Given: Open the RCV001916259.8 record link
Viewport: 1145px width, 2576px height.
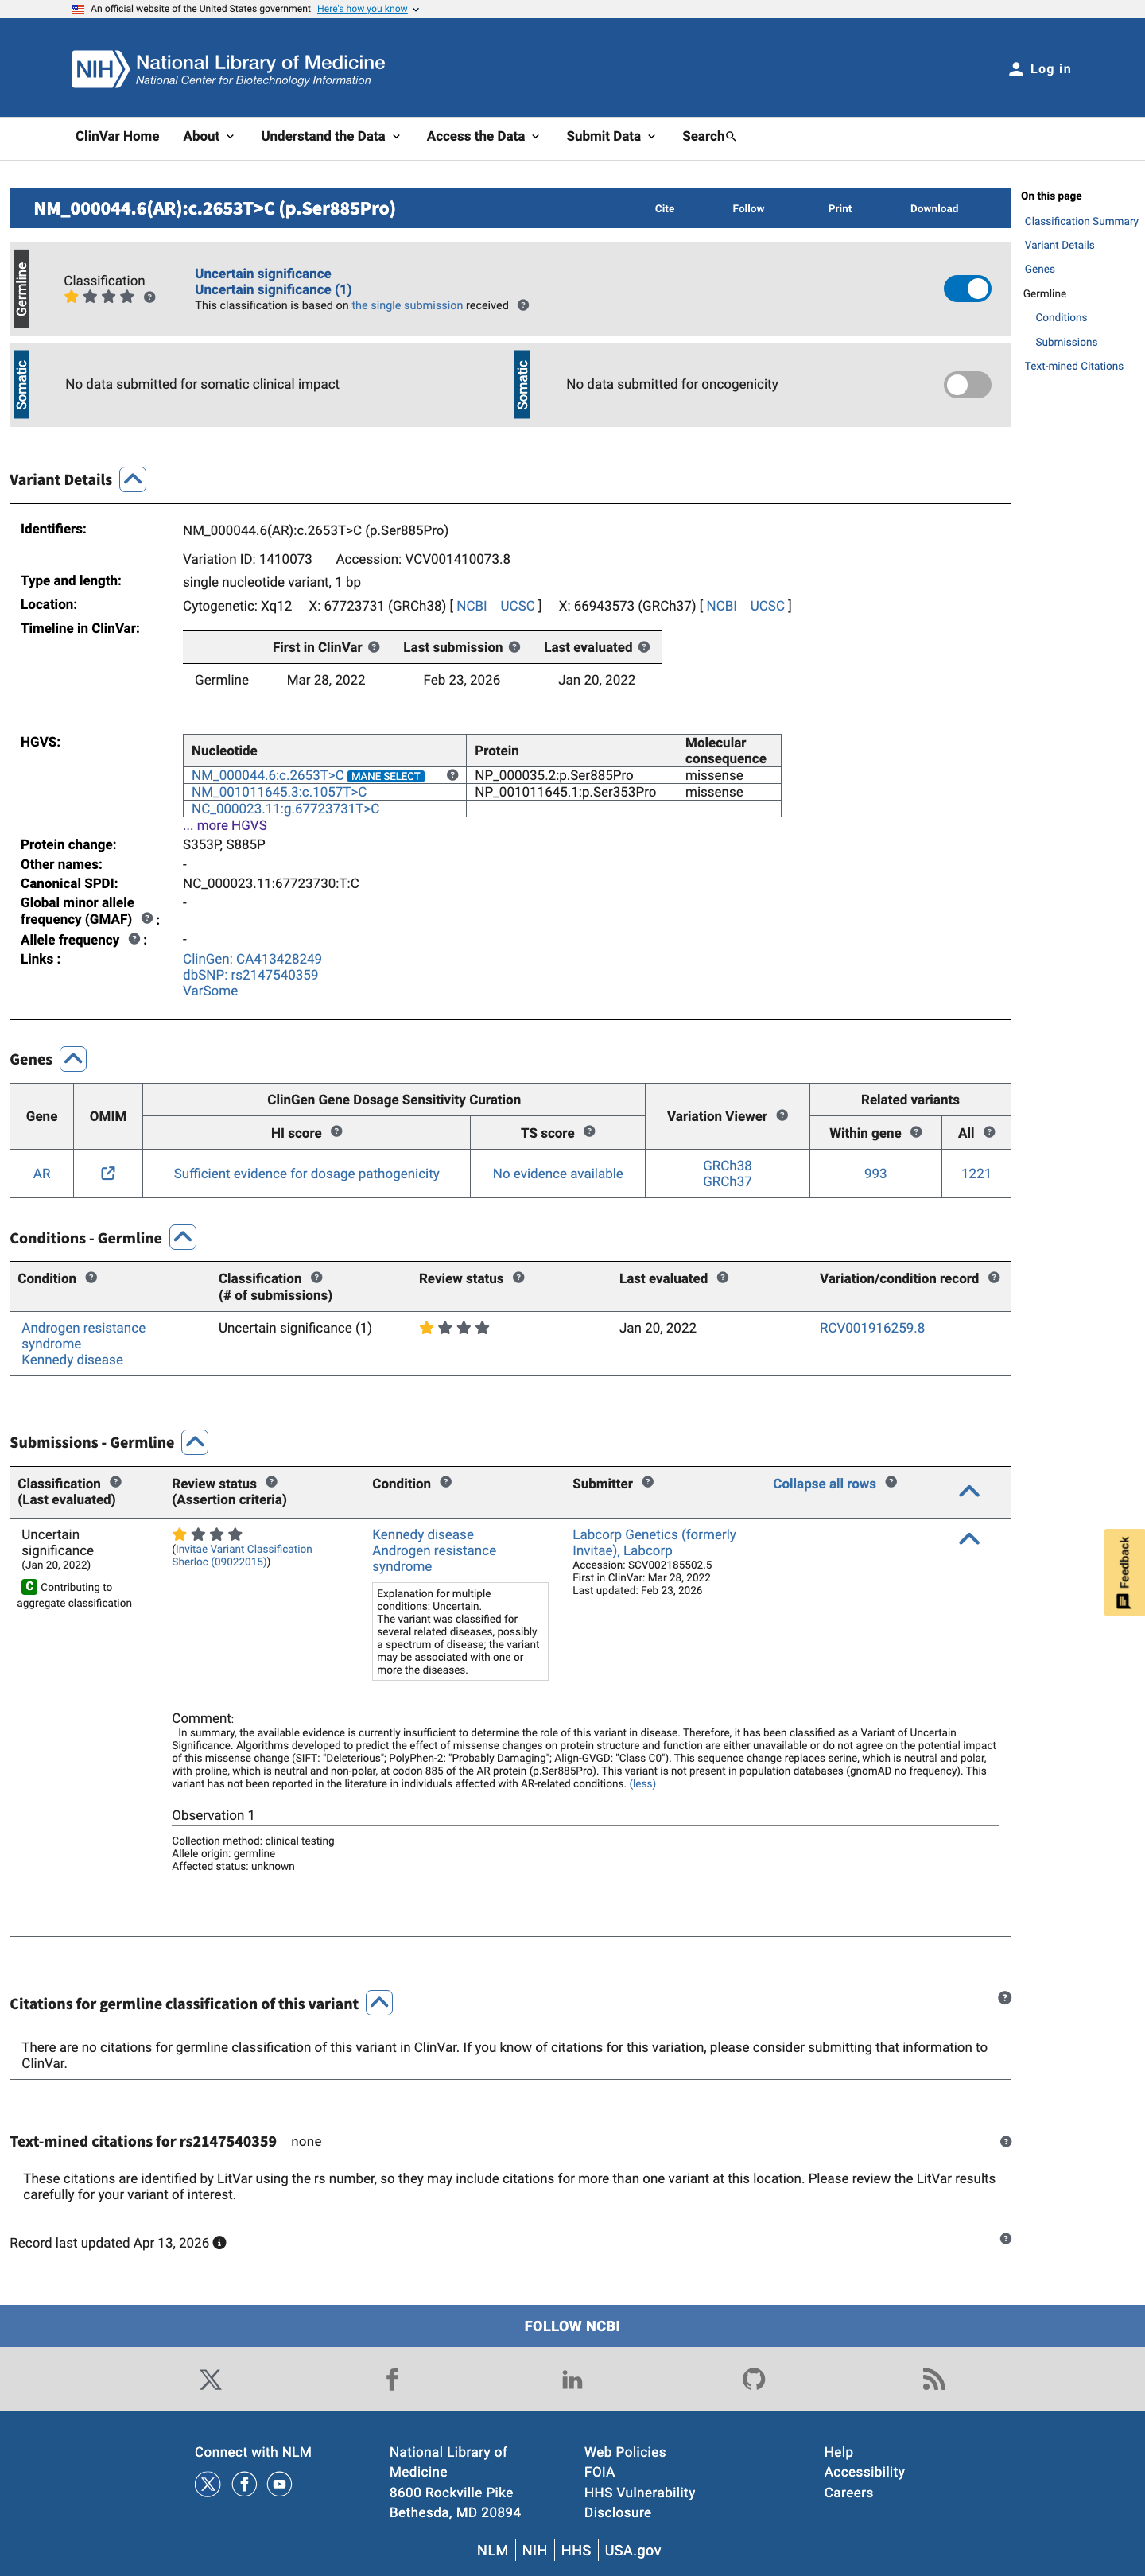Looking at the screenshot, I should tap(872, 1328).
